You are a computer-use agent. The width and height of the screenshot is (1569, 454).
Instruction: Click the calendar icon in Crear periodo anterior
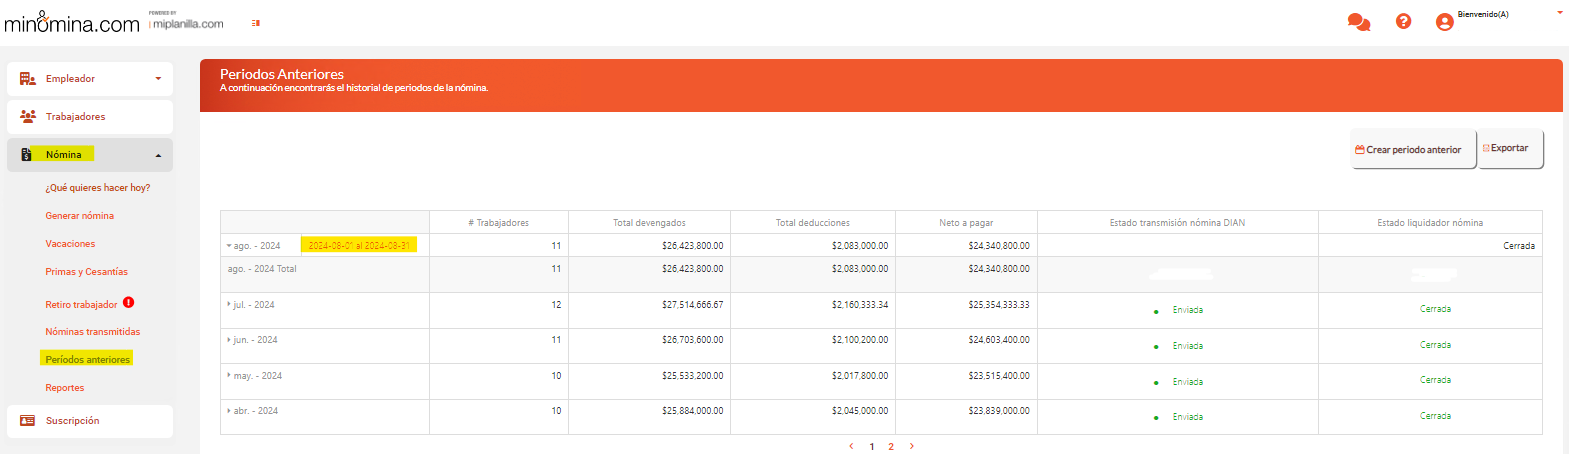1360,150
